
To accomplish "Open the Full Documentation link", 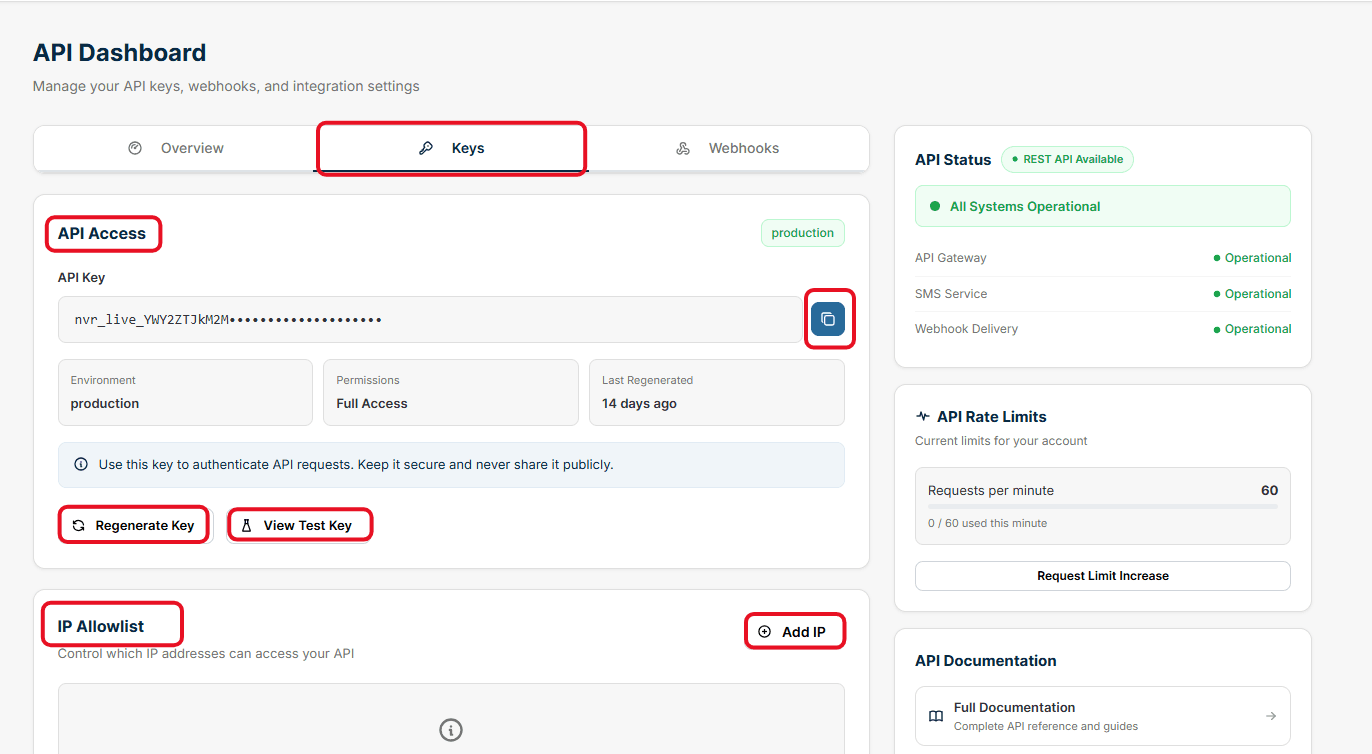I will [x=1103, y=716].
